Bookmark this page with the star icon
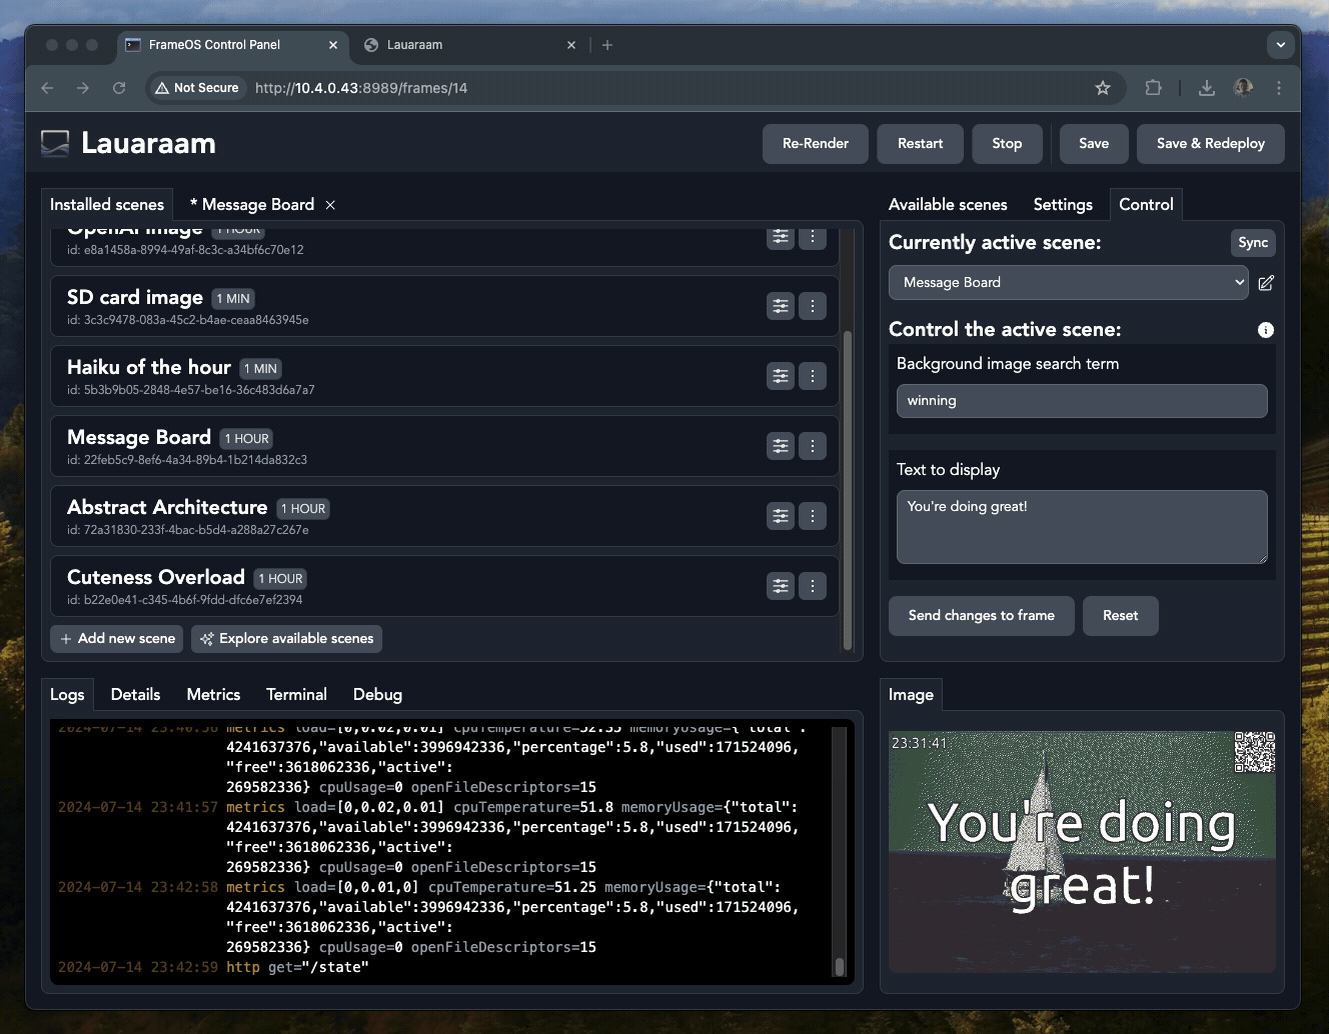The height and width of the screenshot is (1034, 1329). [x=1102, y=88]
